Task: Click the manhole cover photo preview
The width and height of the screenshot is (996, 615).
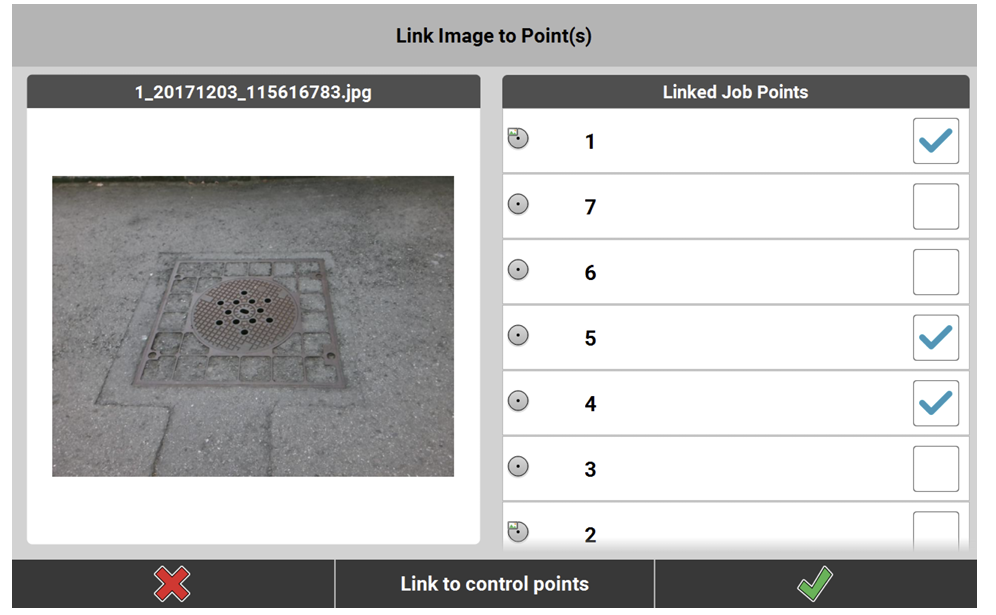Action: (252, 326)
